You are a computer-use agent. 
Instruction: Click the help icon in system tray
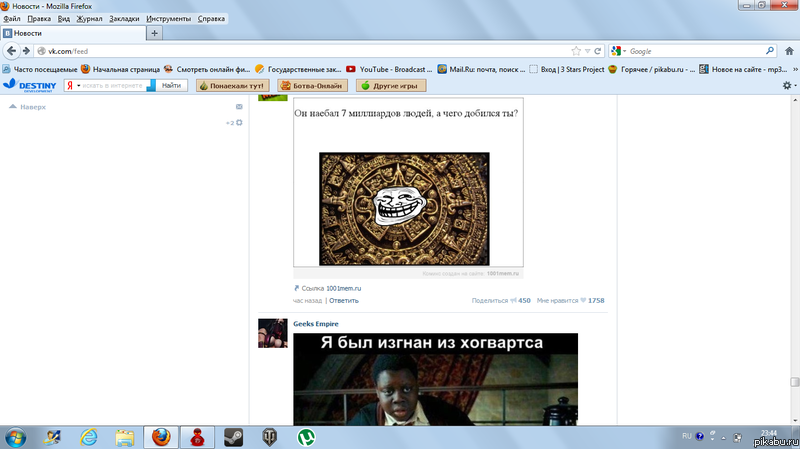pos(699,436)
